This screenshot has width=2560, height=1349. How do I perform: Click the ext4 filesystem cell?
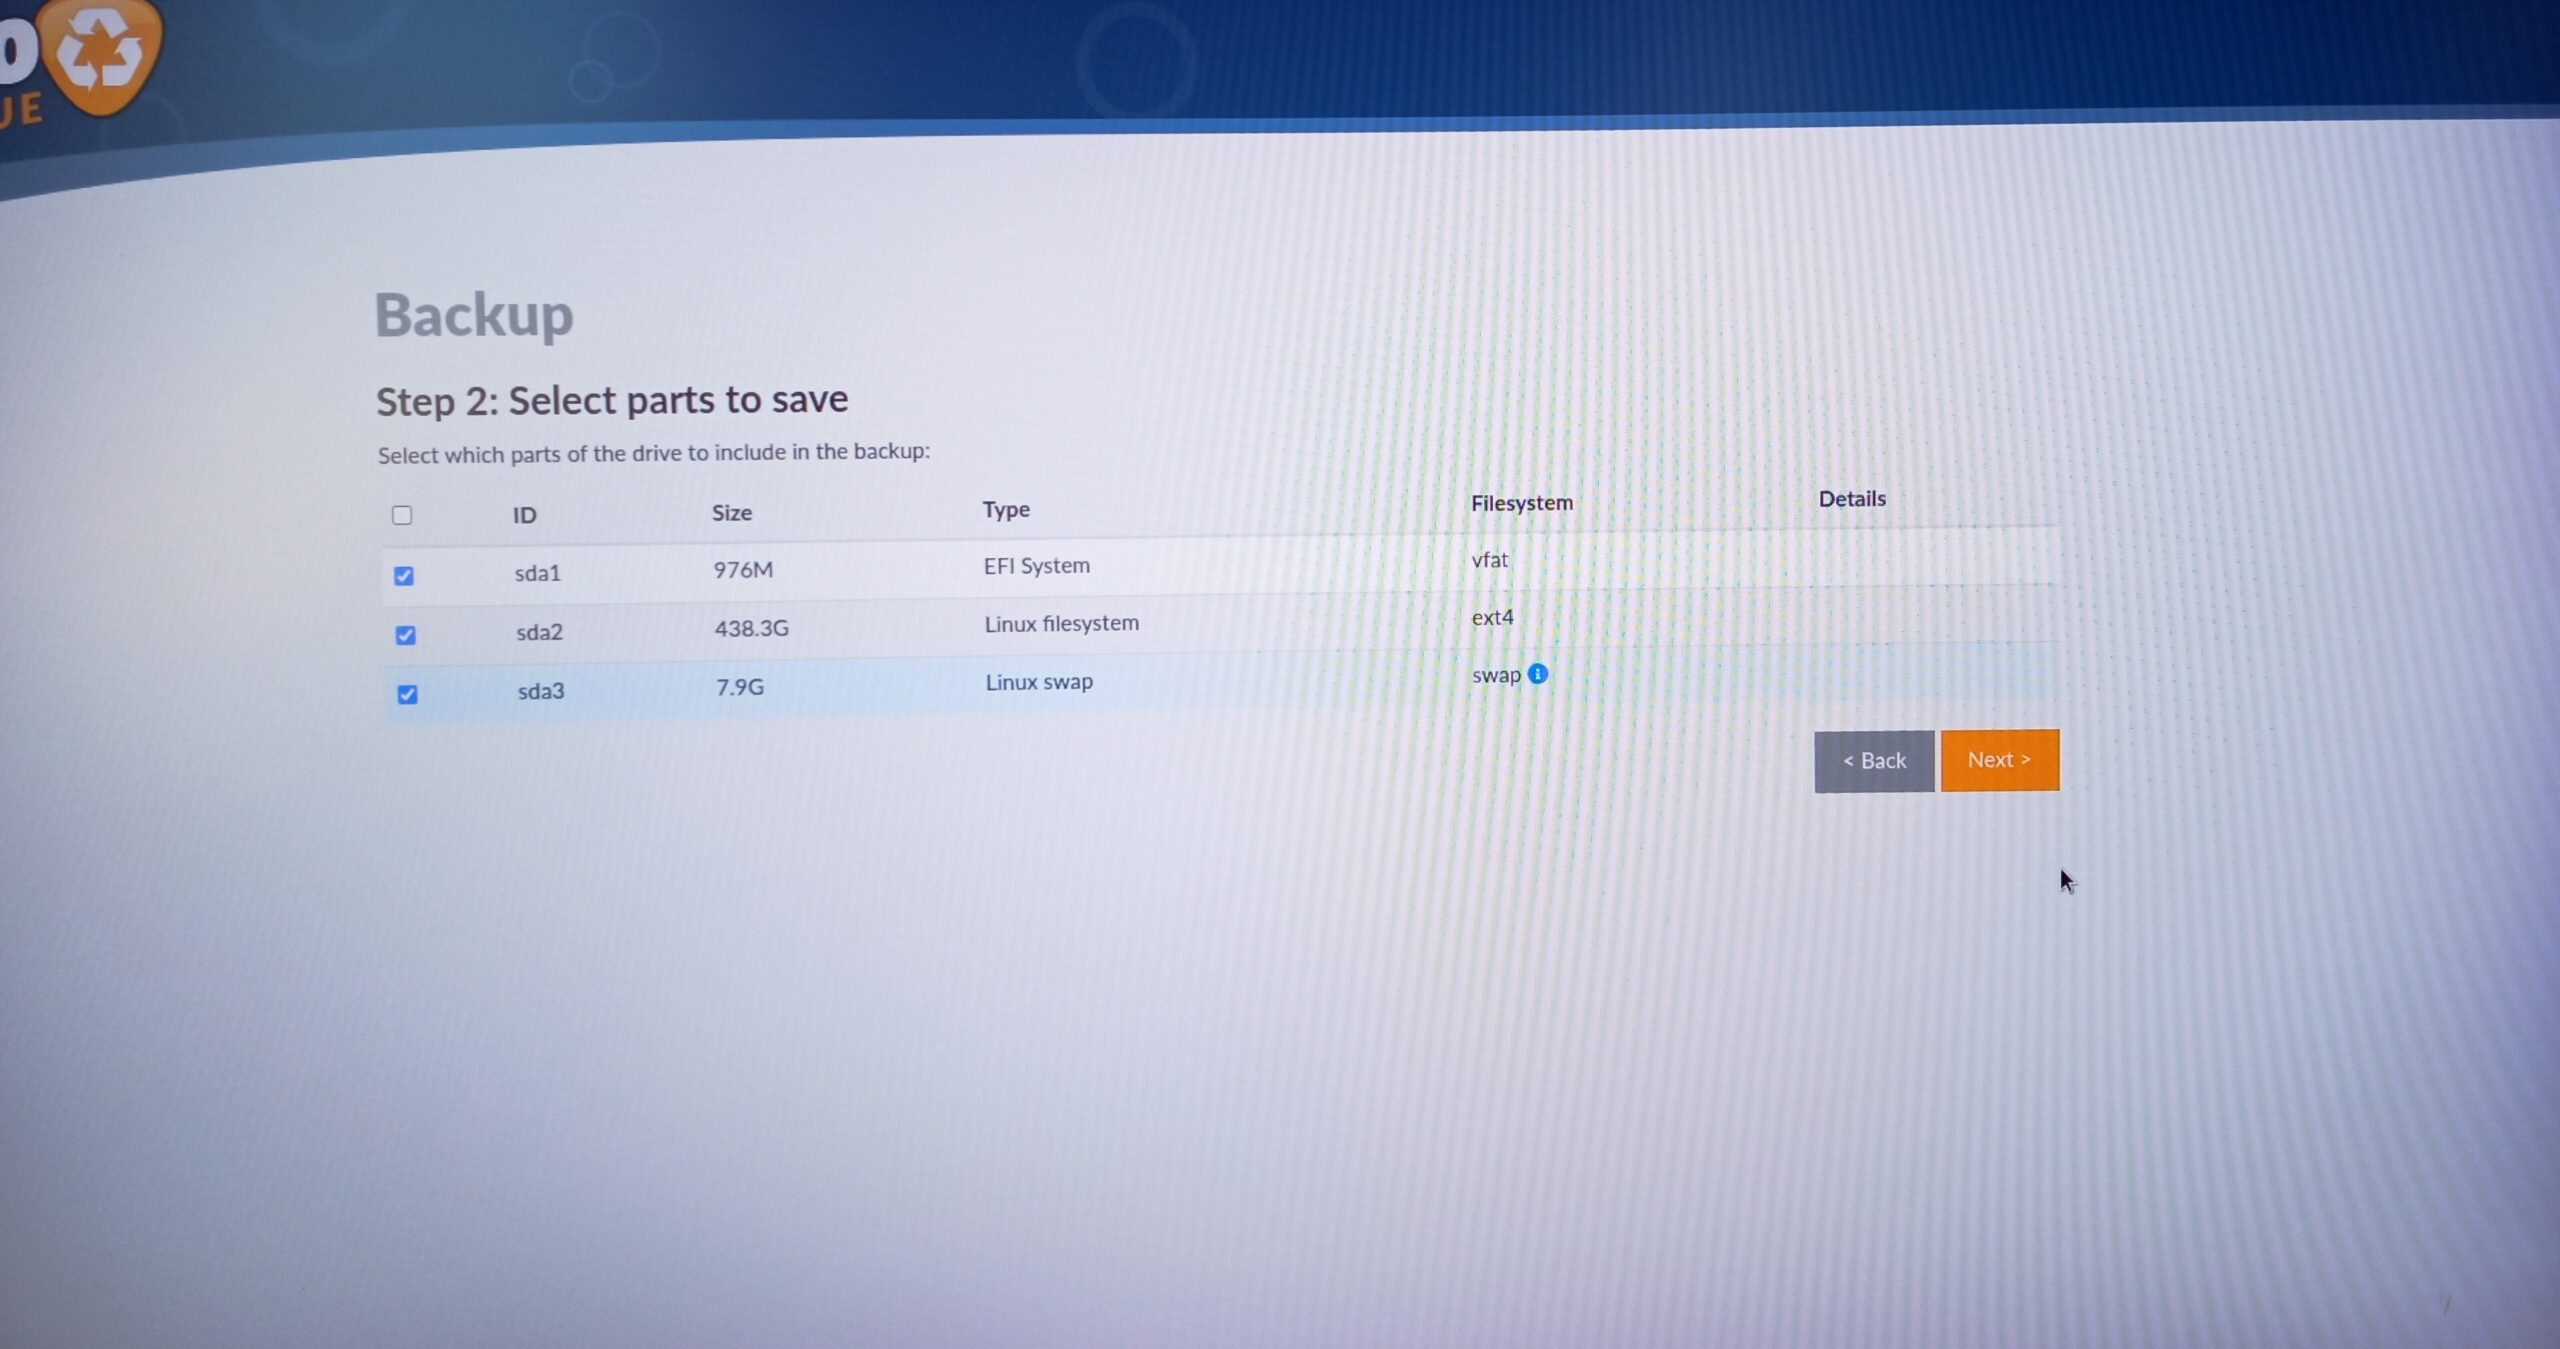point(1492,618)
